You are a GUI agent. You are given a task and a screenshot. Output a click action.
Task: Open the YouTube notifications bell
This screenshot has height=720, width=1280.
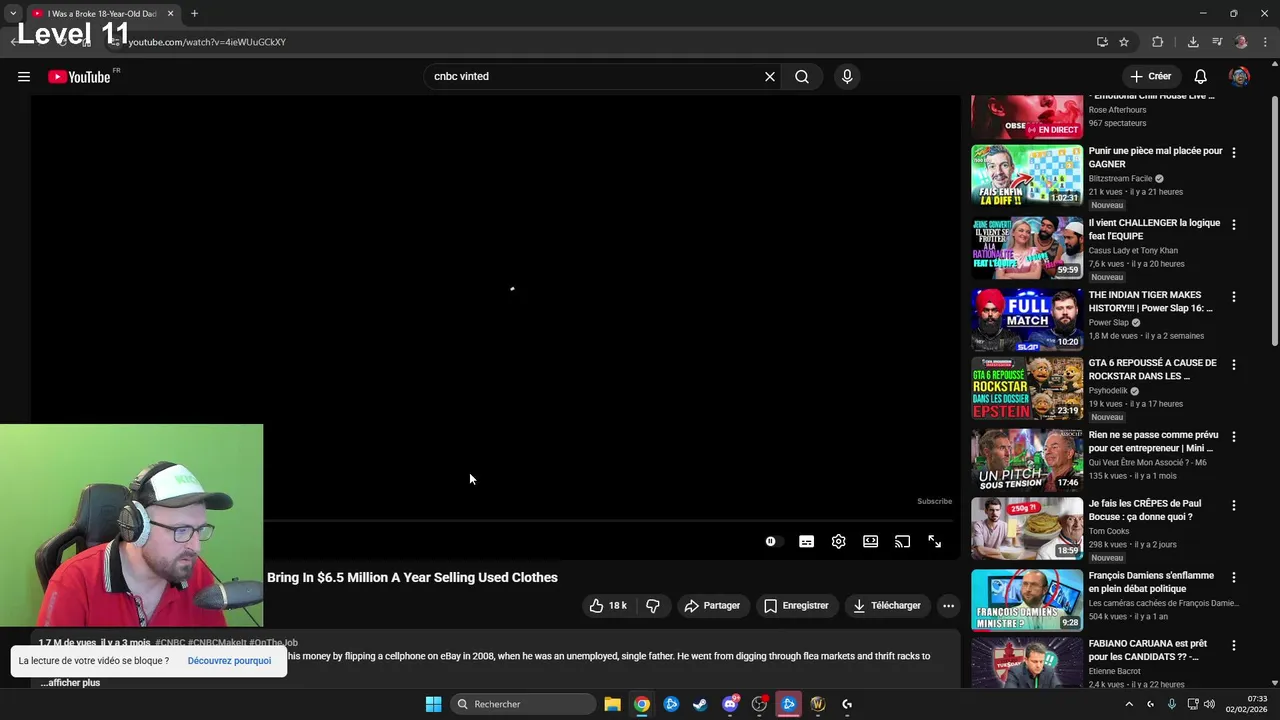(x=1201, y=76)
